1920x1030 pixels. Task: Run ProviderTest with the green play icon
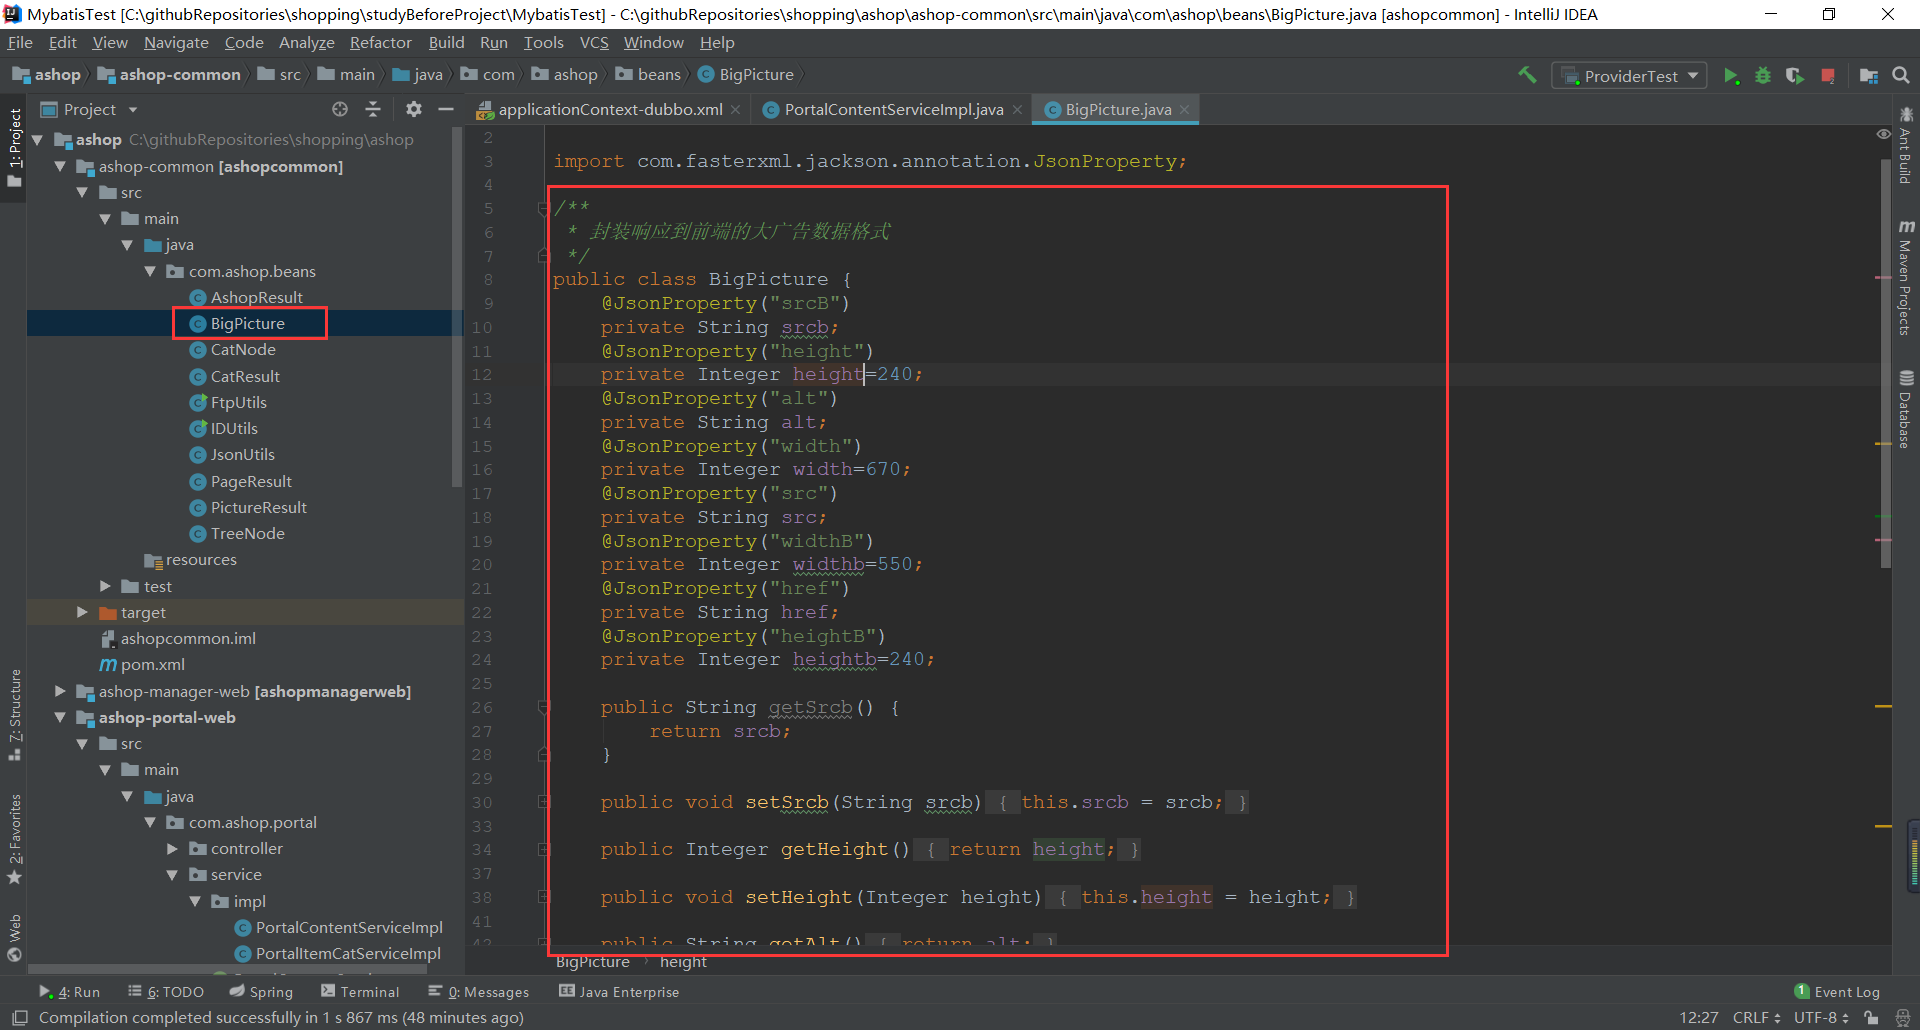click(x=1731, y=76)
